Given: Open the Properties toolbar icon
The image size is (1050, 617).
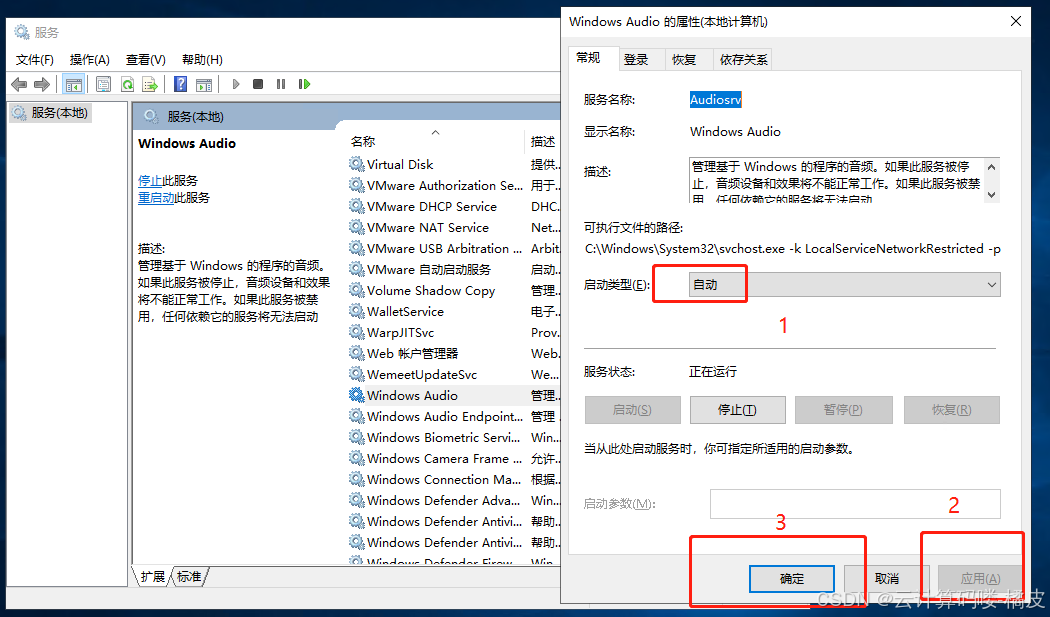Looking at the screenshot, I should coord(103,84).
